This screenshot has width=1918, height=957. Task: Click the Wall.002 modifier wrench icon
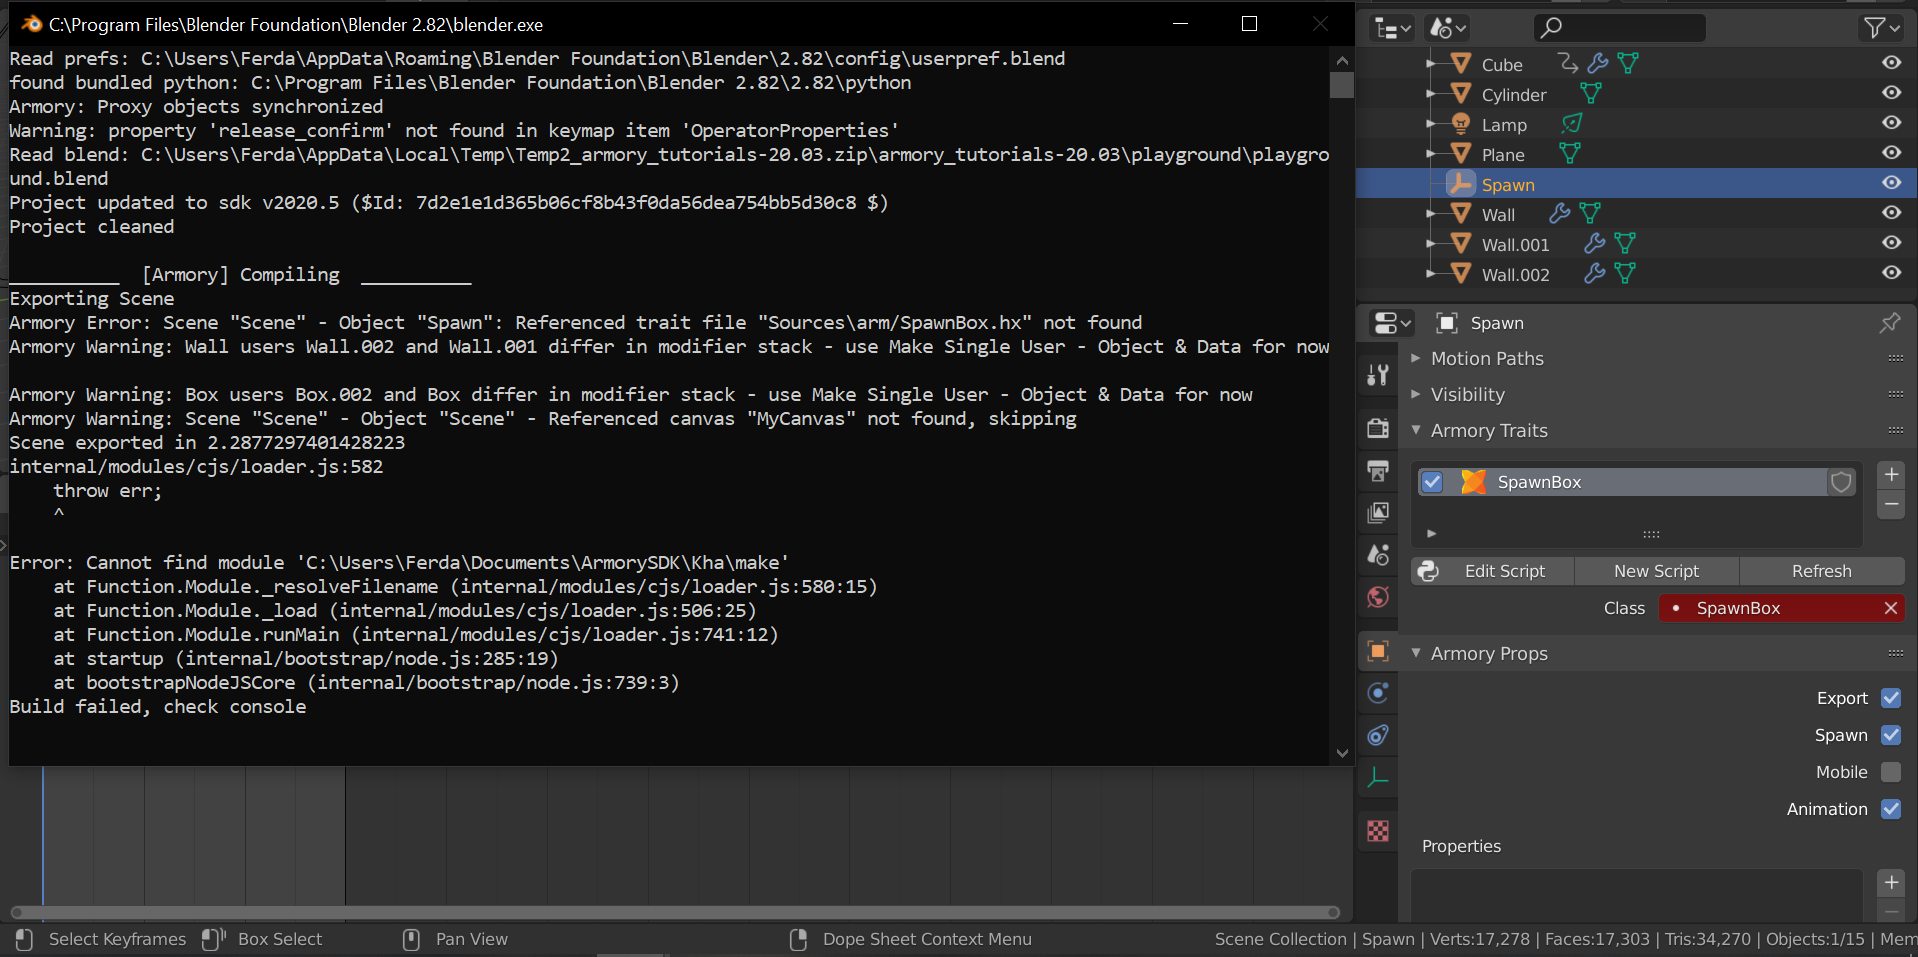point(1595,274)
